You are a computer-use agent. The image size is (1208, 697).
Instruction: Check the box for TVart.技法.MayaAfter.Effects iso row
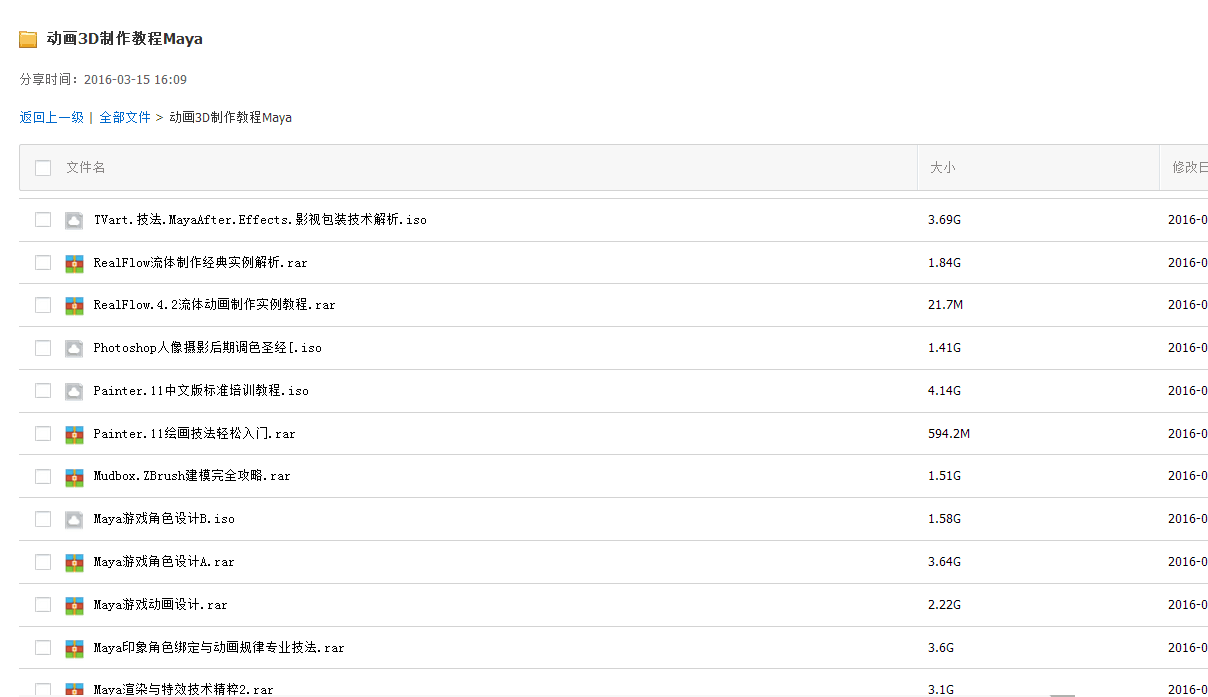click(x=43, y=220)
